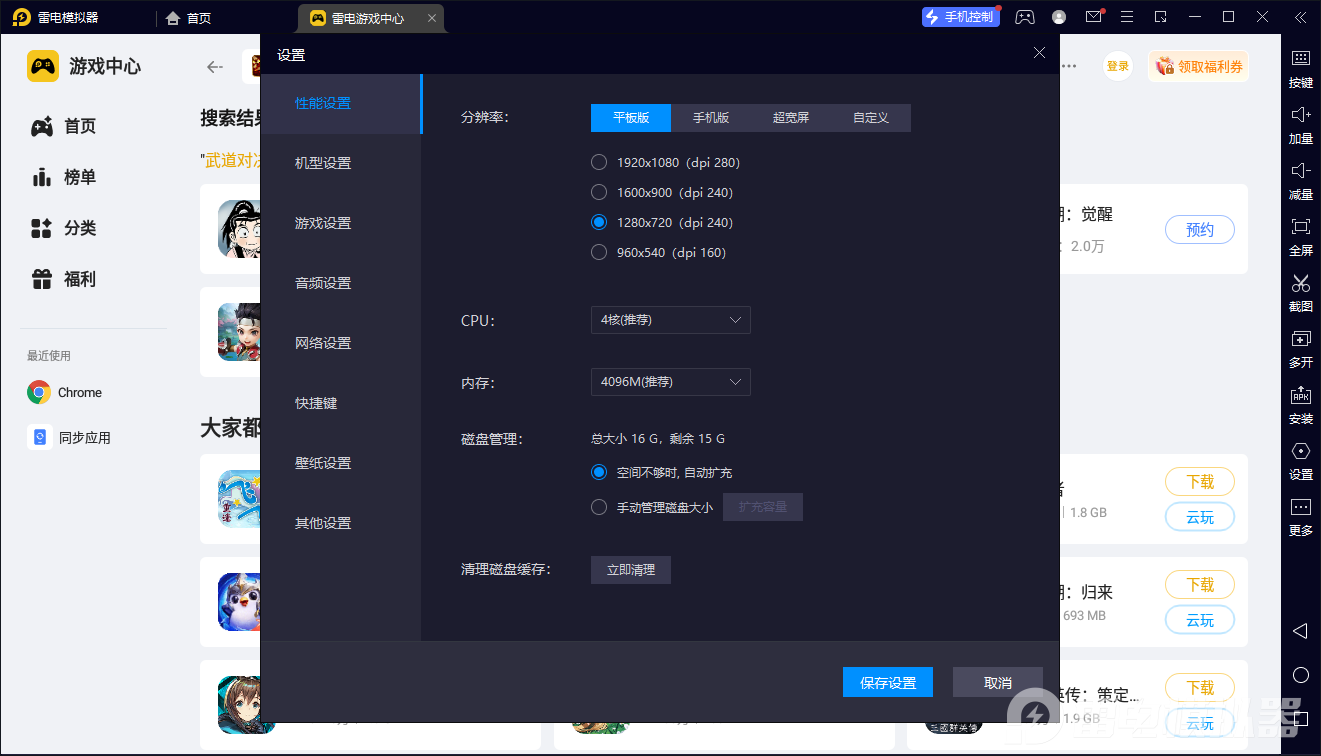Viewport: 1321px width, 756px height.
Task: Open the CPU cores dropdown
Action: pos(670,320)
